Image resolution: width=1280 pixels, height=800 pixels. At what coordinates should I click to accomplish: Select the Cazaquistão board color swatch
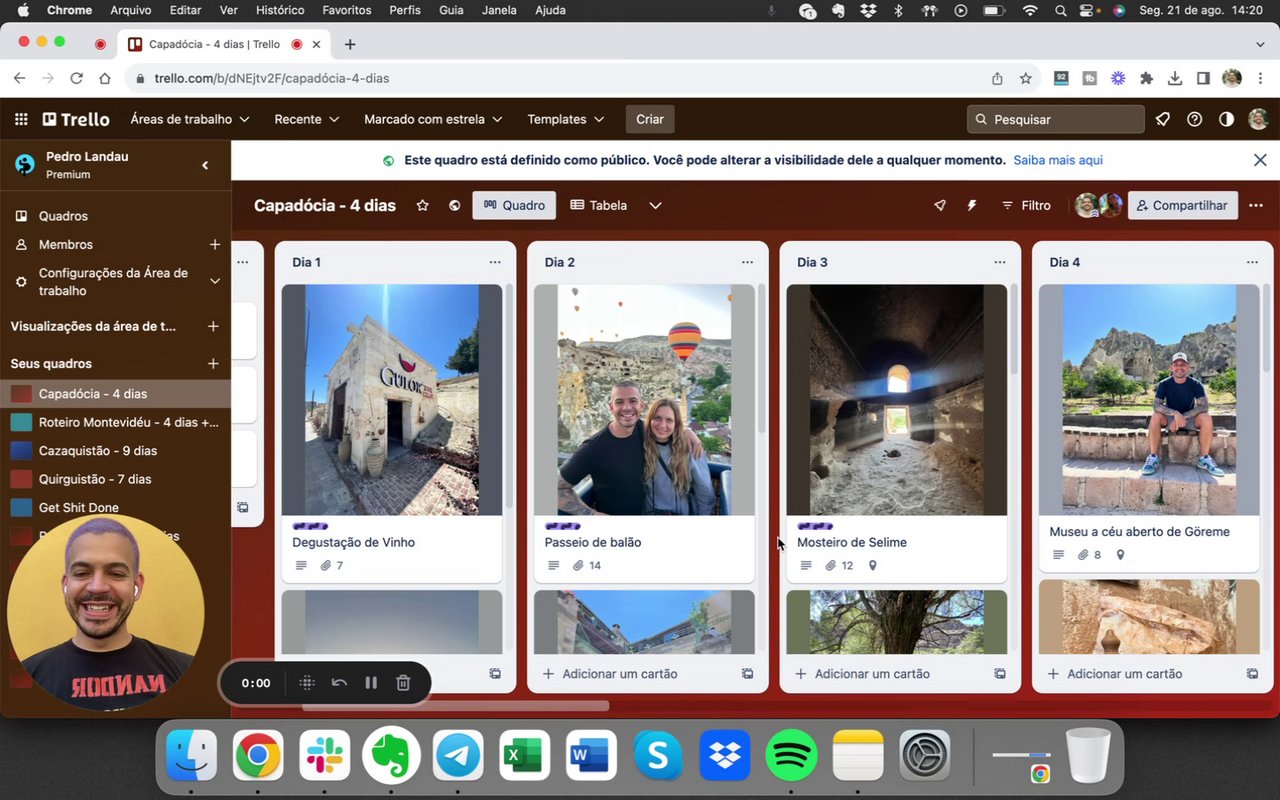tap(21, 451)
